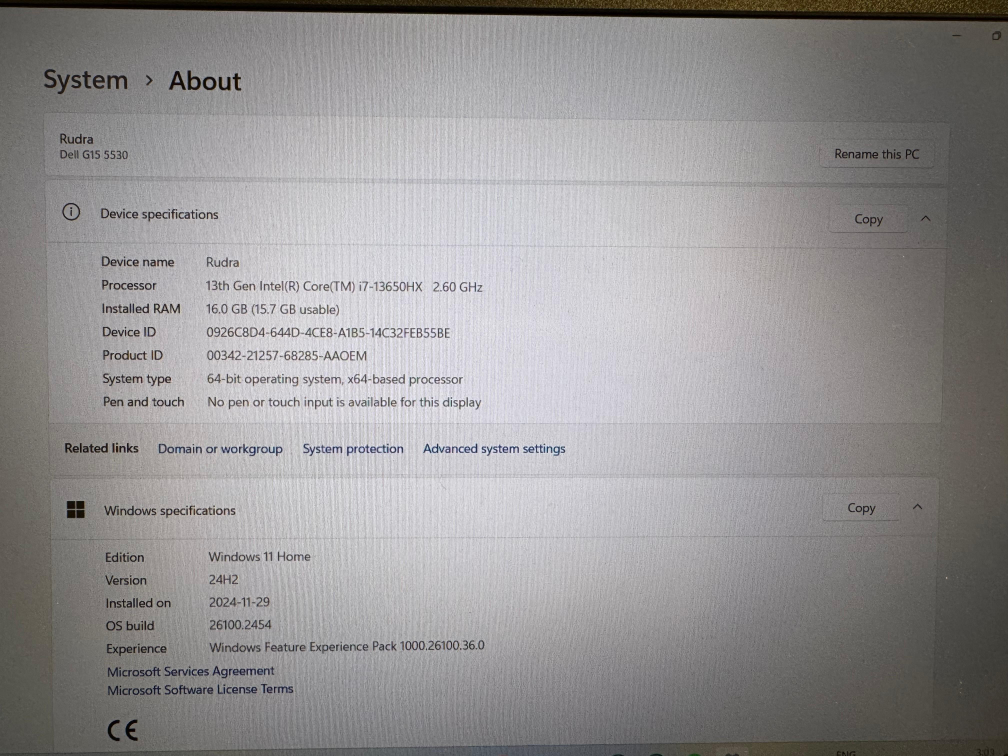The height and width of the screenshot is (756, 1008).
Task: Click the Rename this PC button
Action: [x=876, y=154]
